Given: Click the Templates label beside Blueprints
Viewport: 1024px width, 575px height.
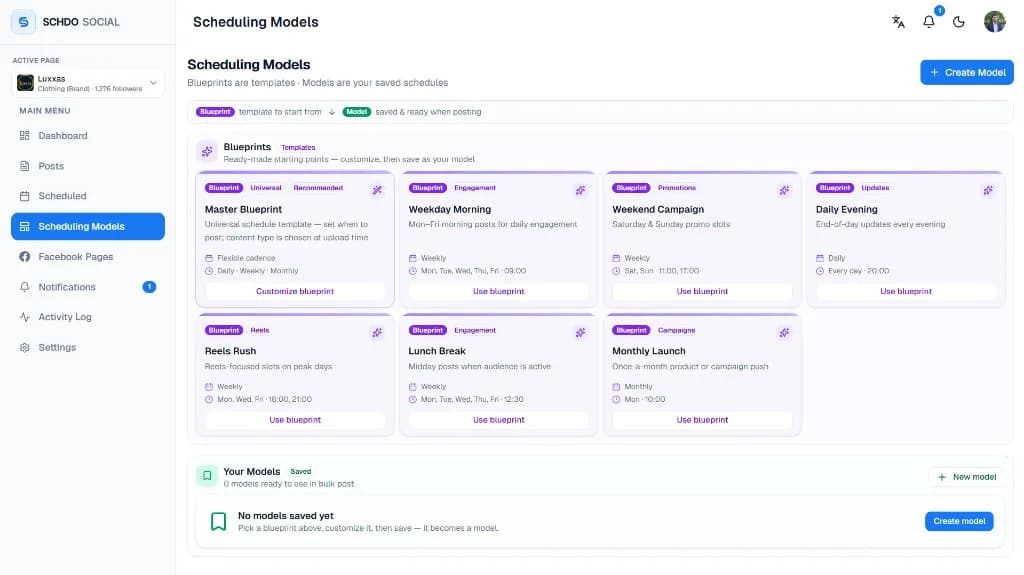Looking at the screenshot, I should tap(298, 148).
